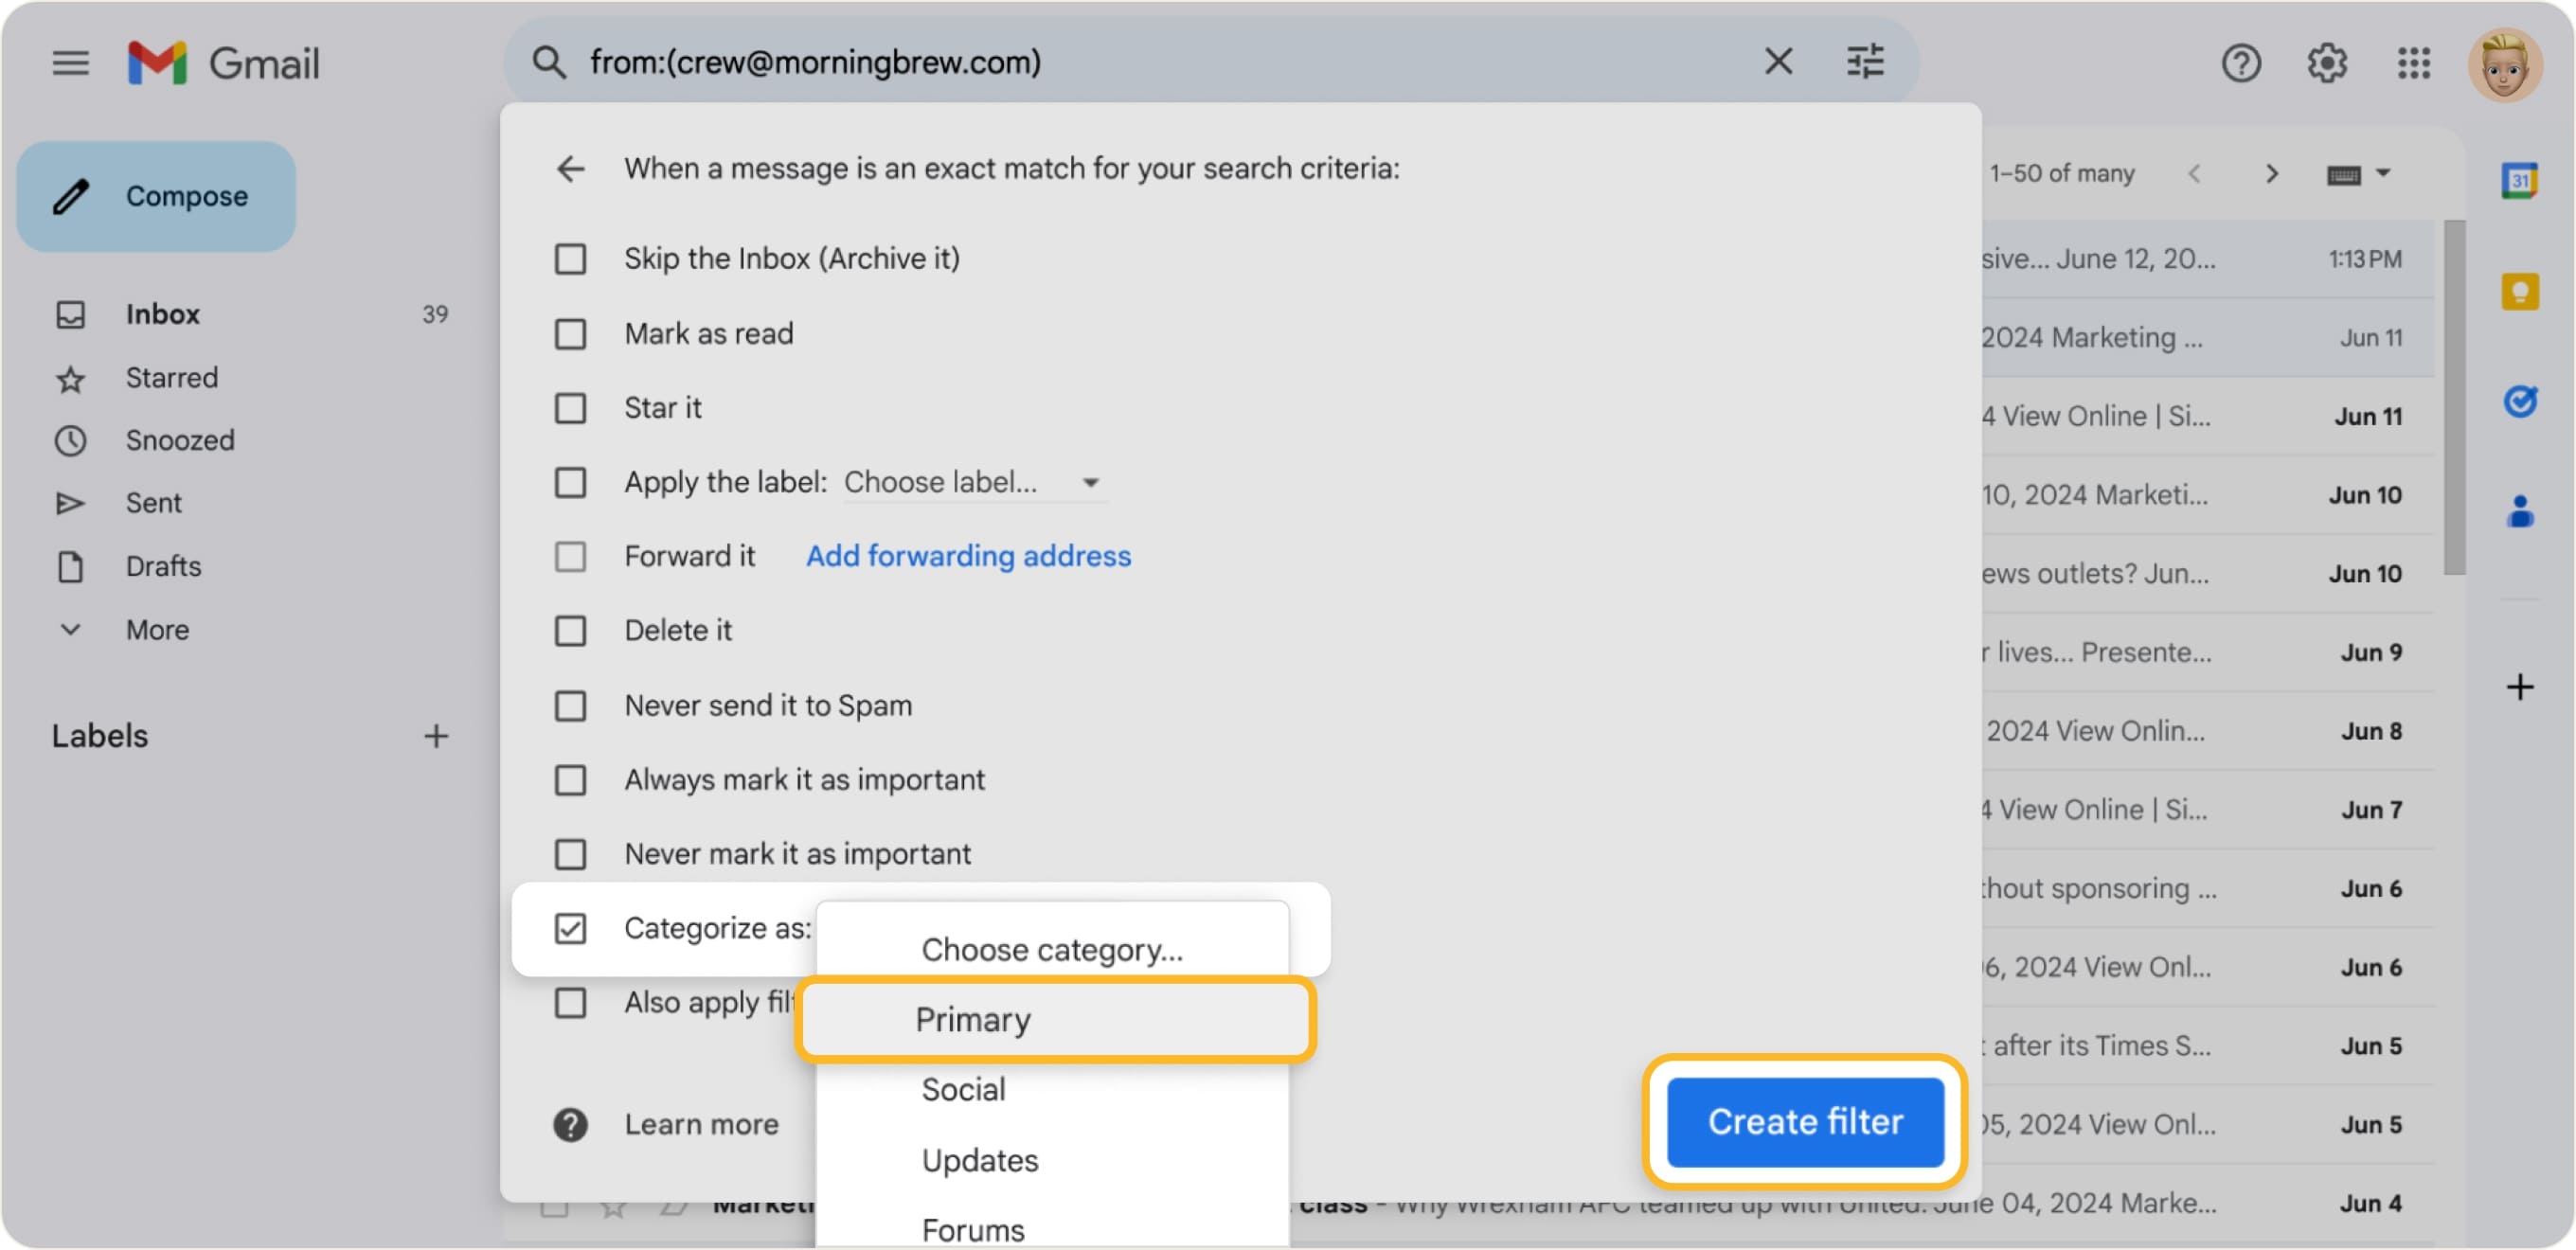The image size is (2576, 1250).
Task: Open Contacts in the side panel
Action: 2521,513
